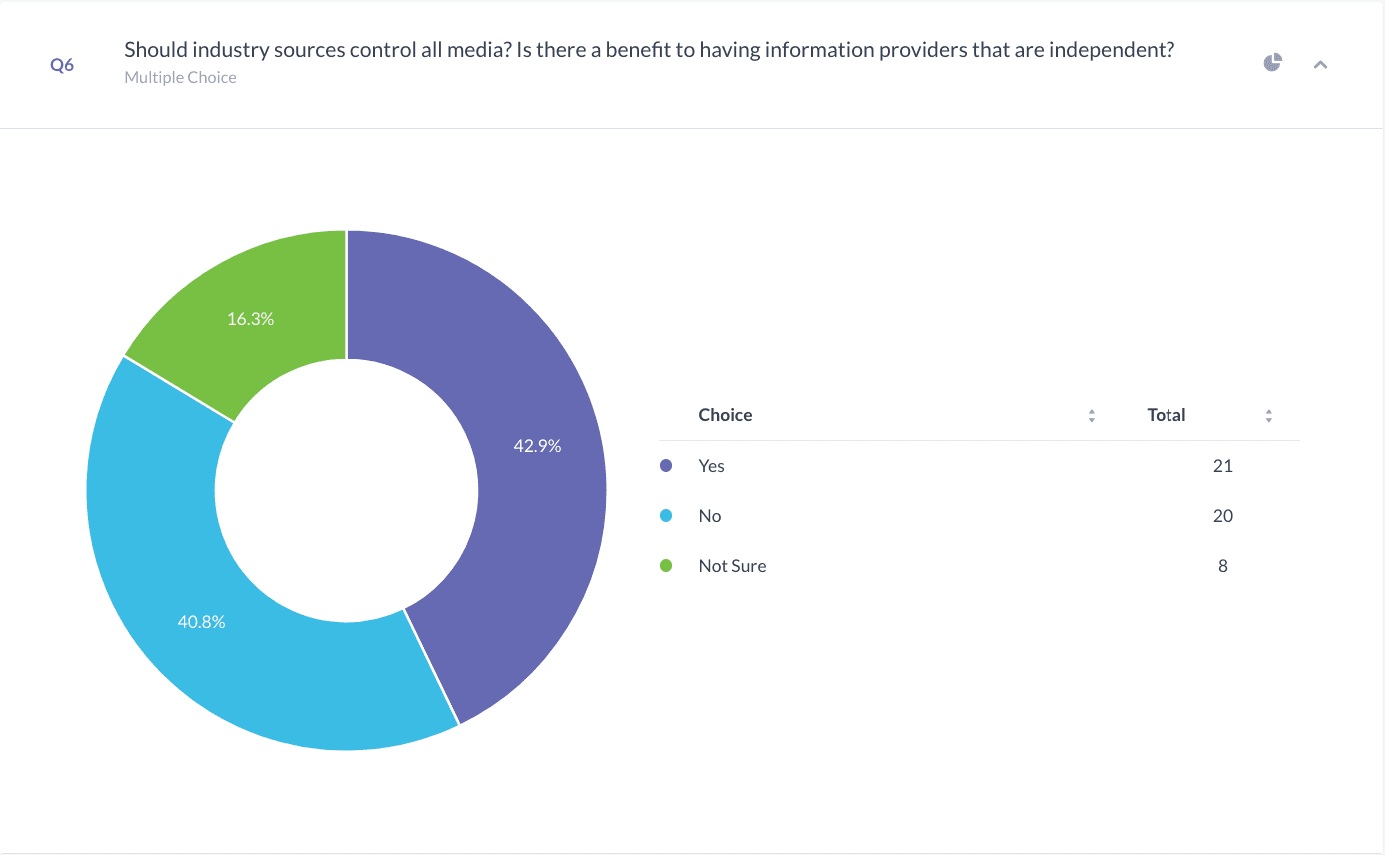Click the purple Yes legend dot
Viewport: 1385px width, 855px height.
[x=667, y=466]
